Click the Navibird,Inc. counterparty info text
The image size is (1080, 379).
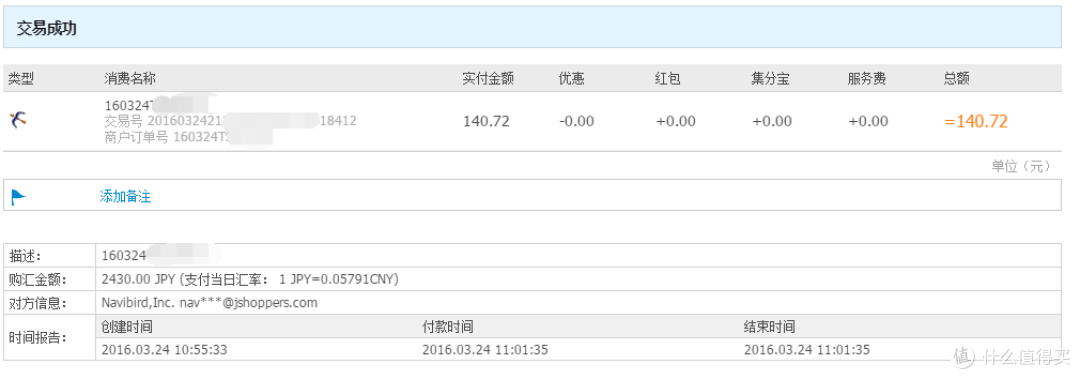tap(209, 303)
